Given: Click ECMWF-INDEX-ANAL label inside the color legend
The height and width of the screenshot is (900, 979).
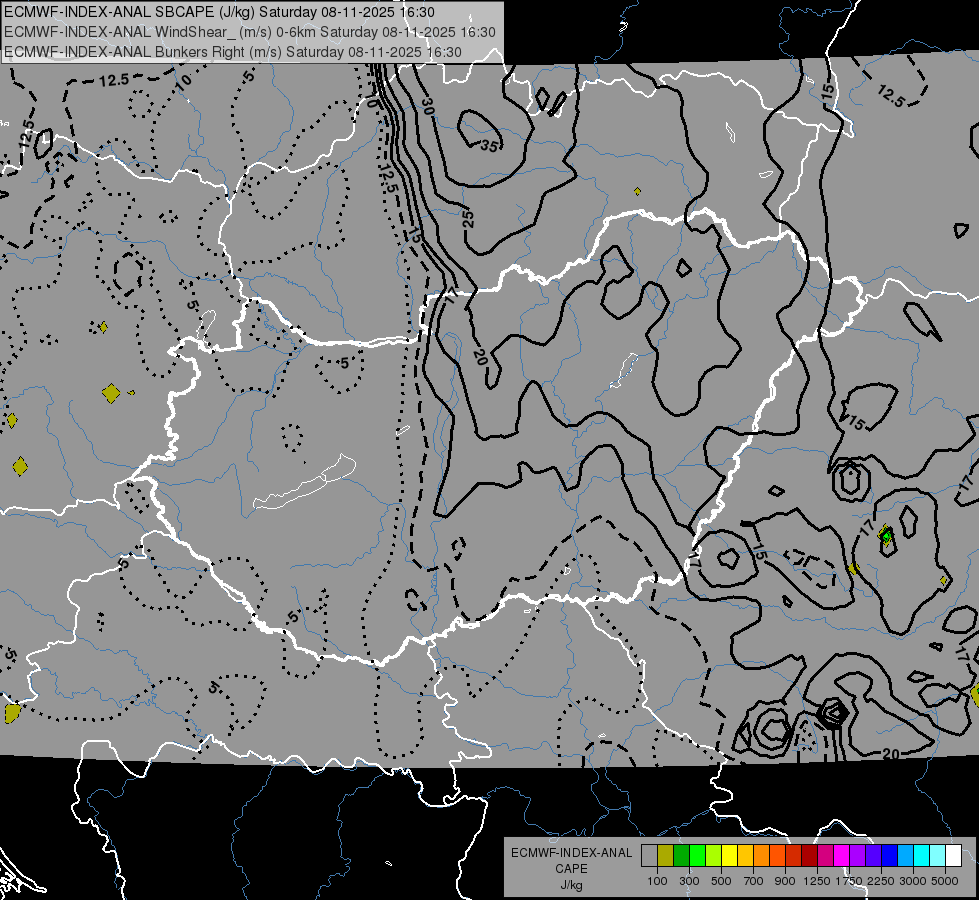Looking at the screenshot, I should [571, 853].
